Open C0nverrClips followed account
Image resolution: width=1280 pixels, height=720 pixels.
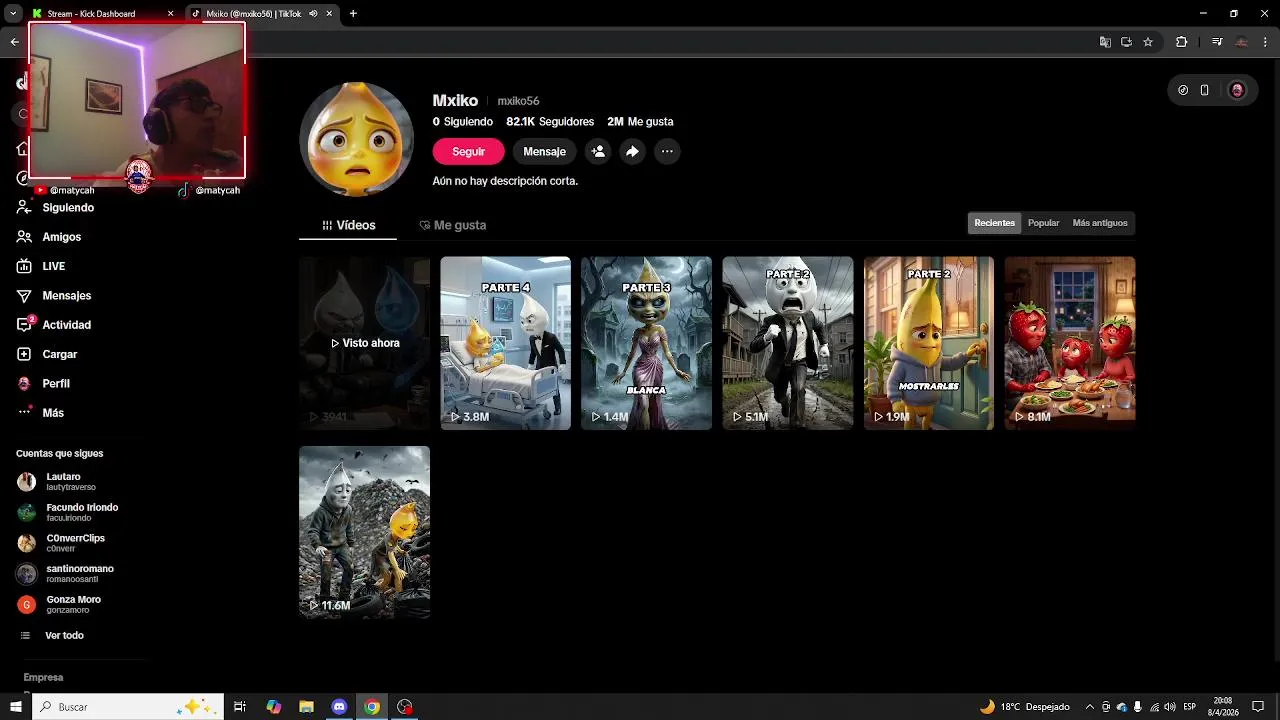62,543
